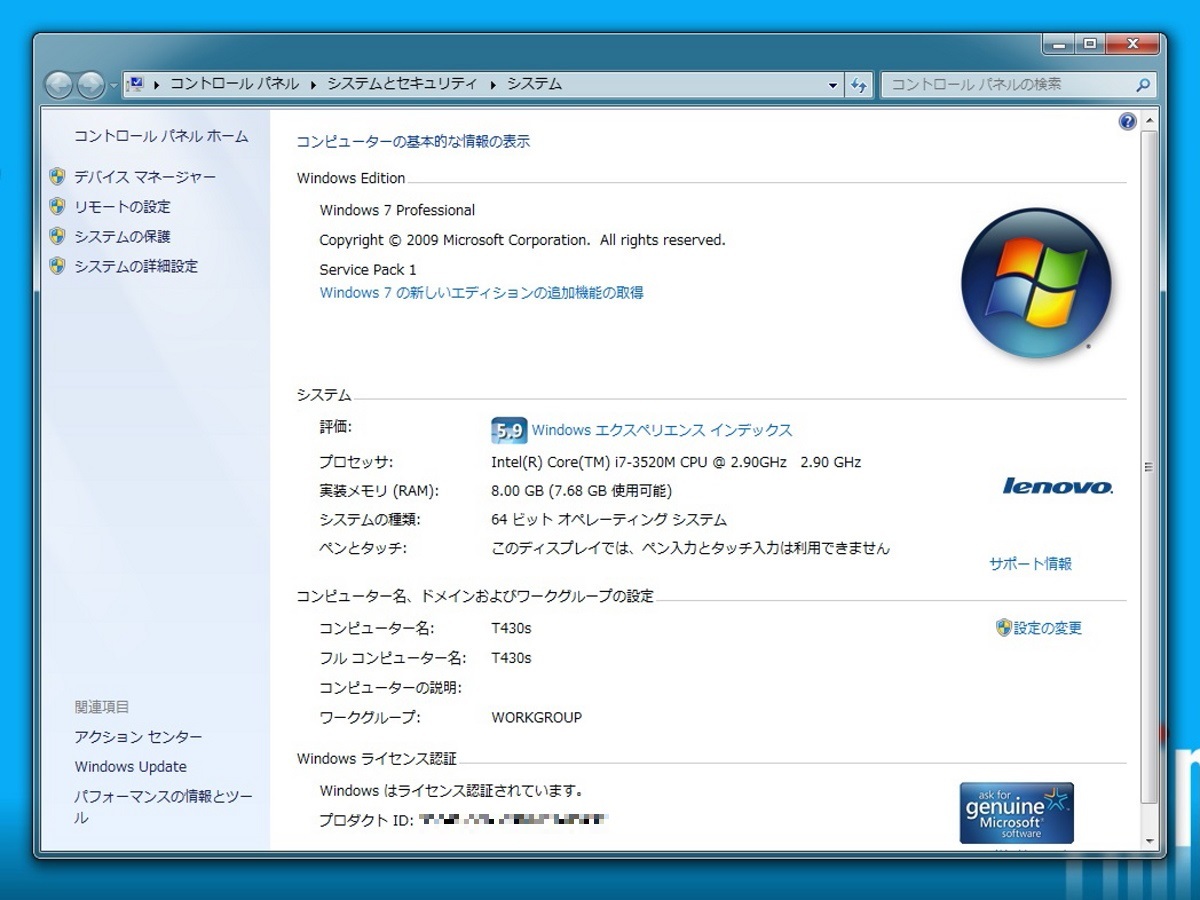Open サポート情報 link
Viewport: 1200px width, 900px height.
pyautogui.click(x=1030, y=564)
